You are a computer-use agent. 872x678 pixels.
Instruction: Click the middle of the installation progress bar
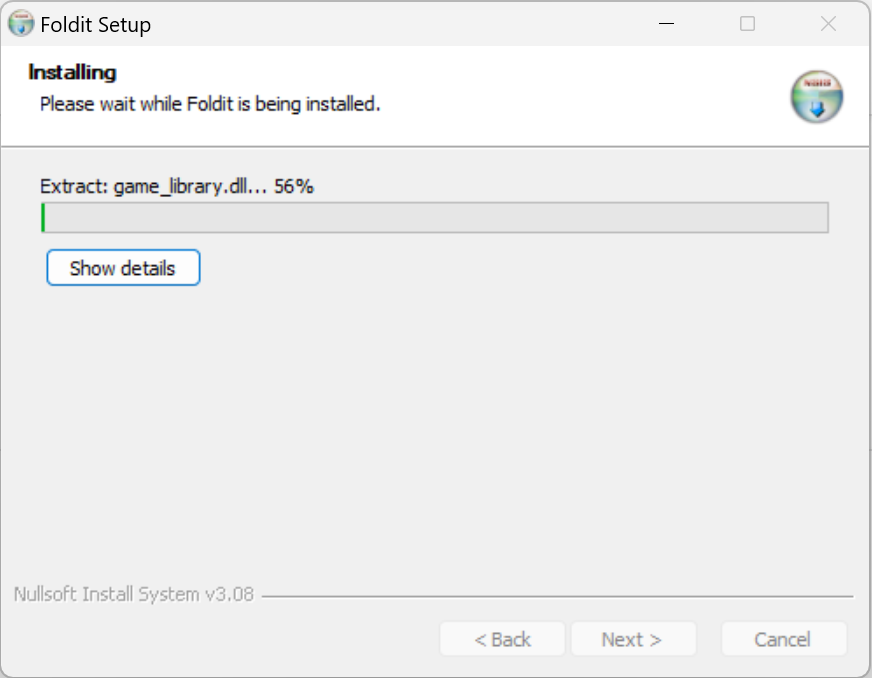(435, 217)
